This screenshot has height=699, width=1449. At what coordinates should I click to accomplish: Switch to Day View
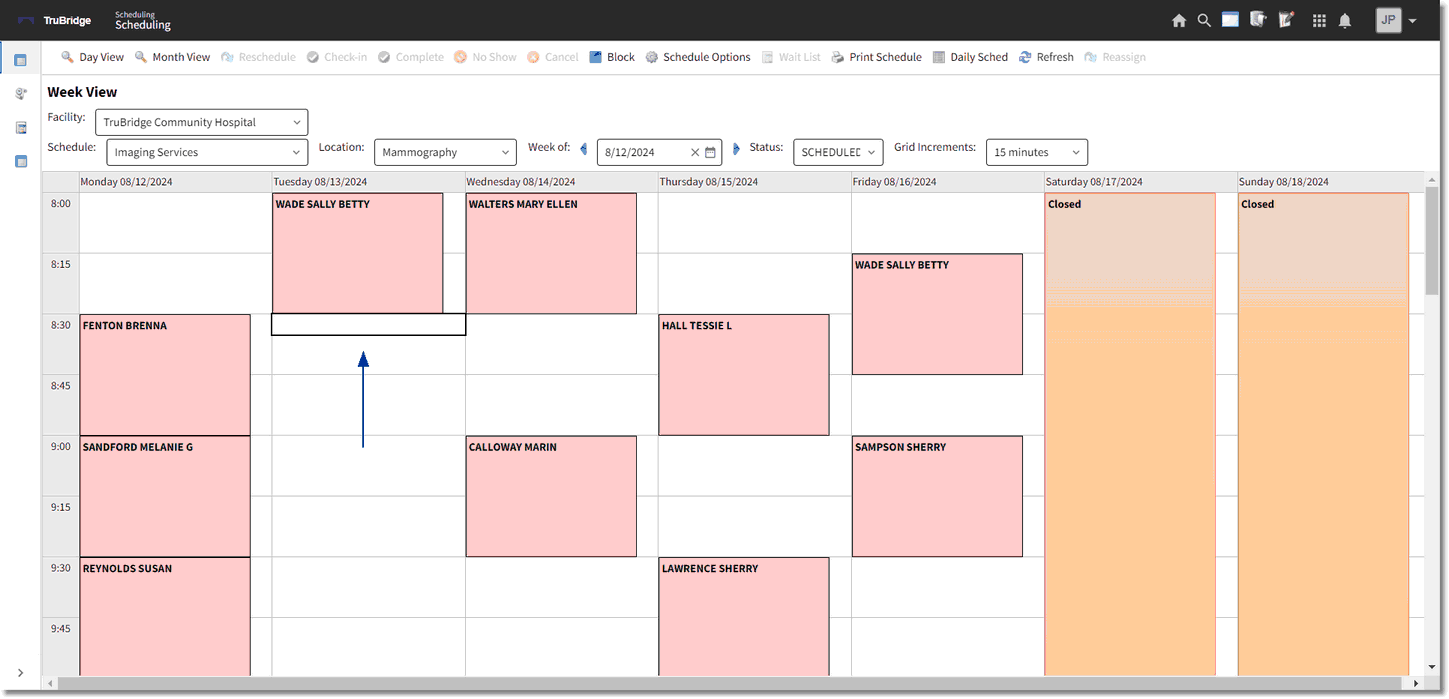point(93,57)
